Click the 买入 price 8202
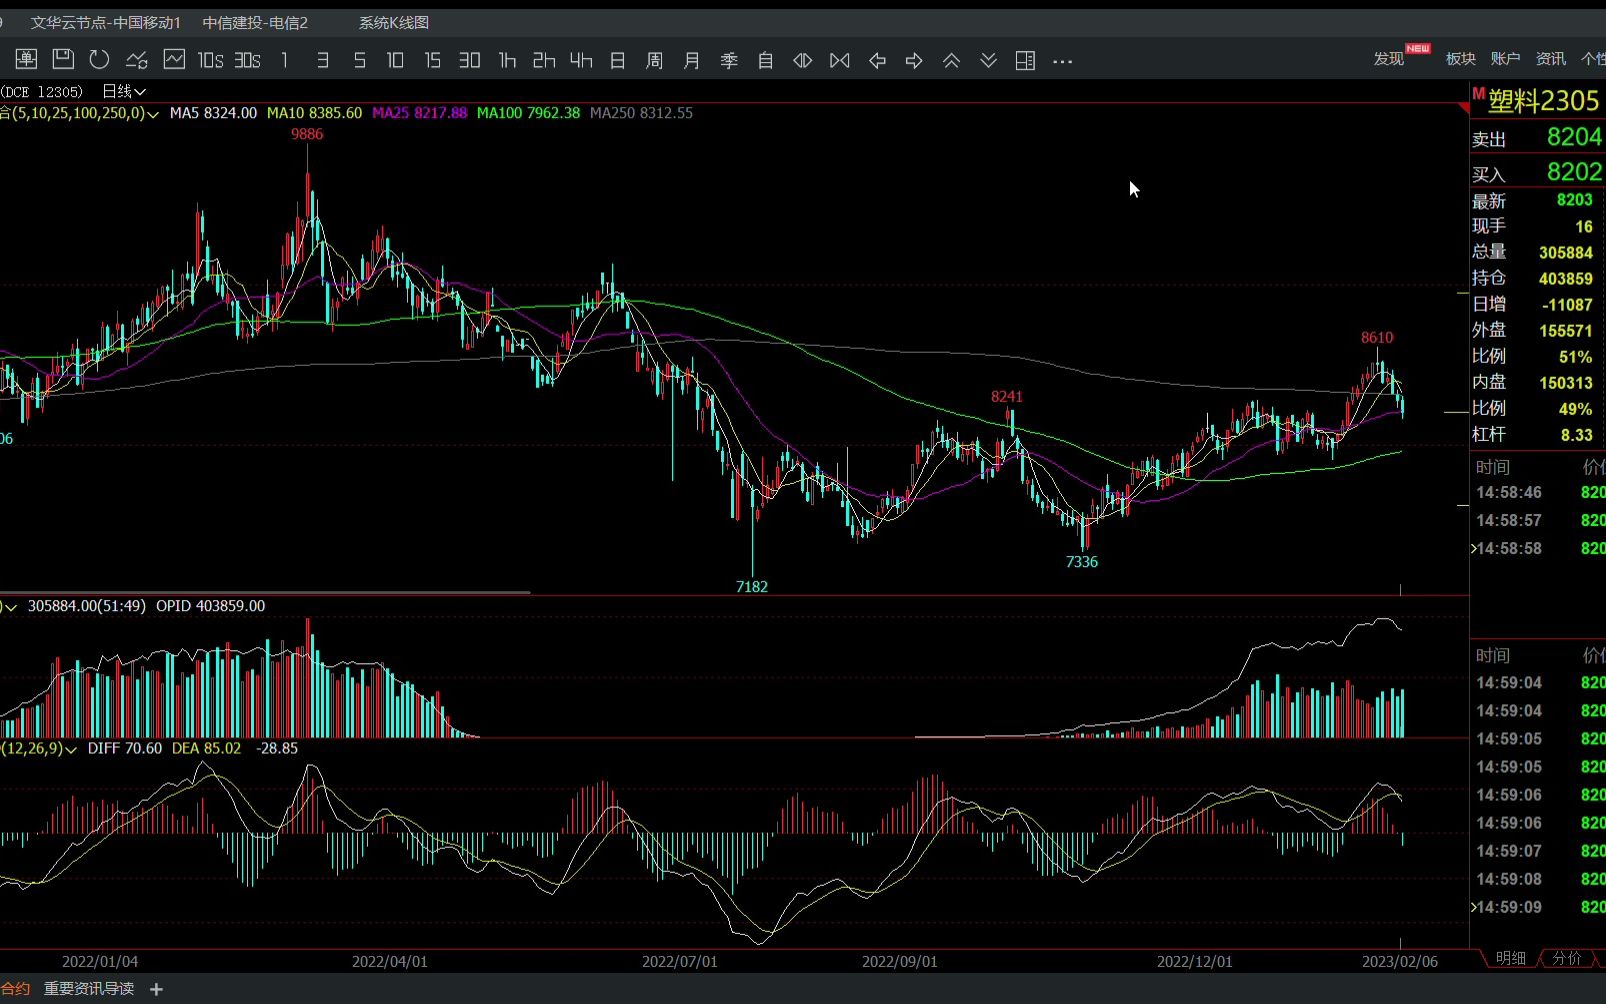Image resolution: width=1606 pixels, height=1004 pixels. point(1574,172)
